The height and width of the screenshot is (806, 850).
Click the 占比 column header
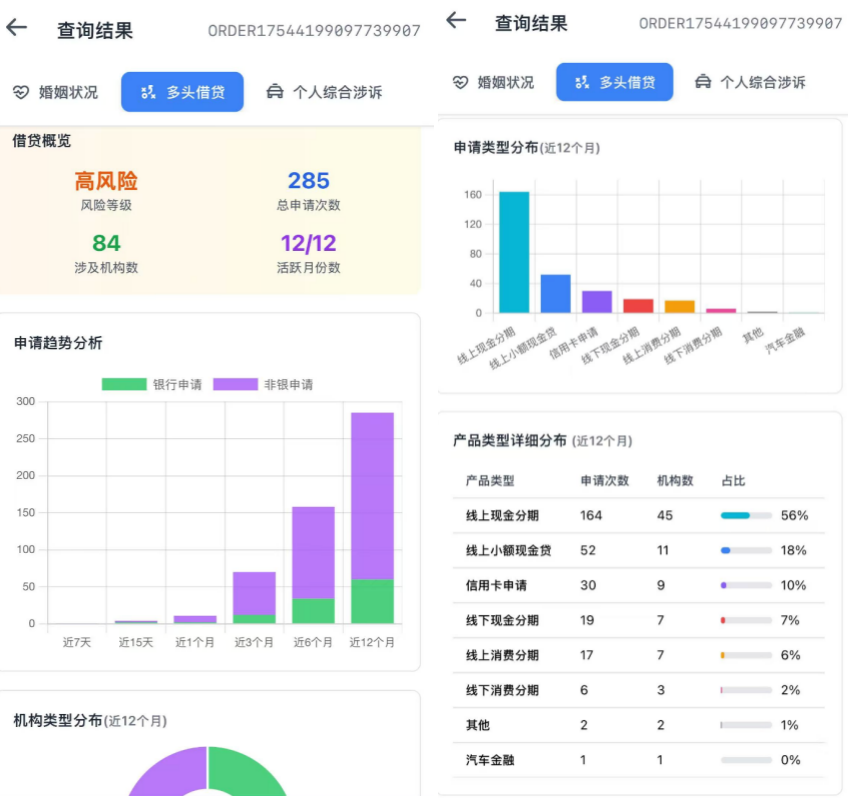click(733, 481)
